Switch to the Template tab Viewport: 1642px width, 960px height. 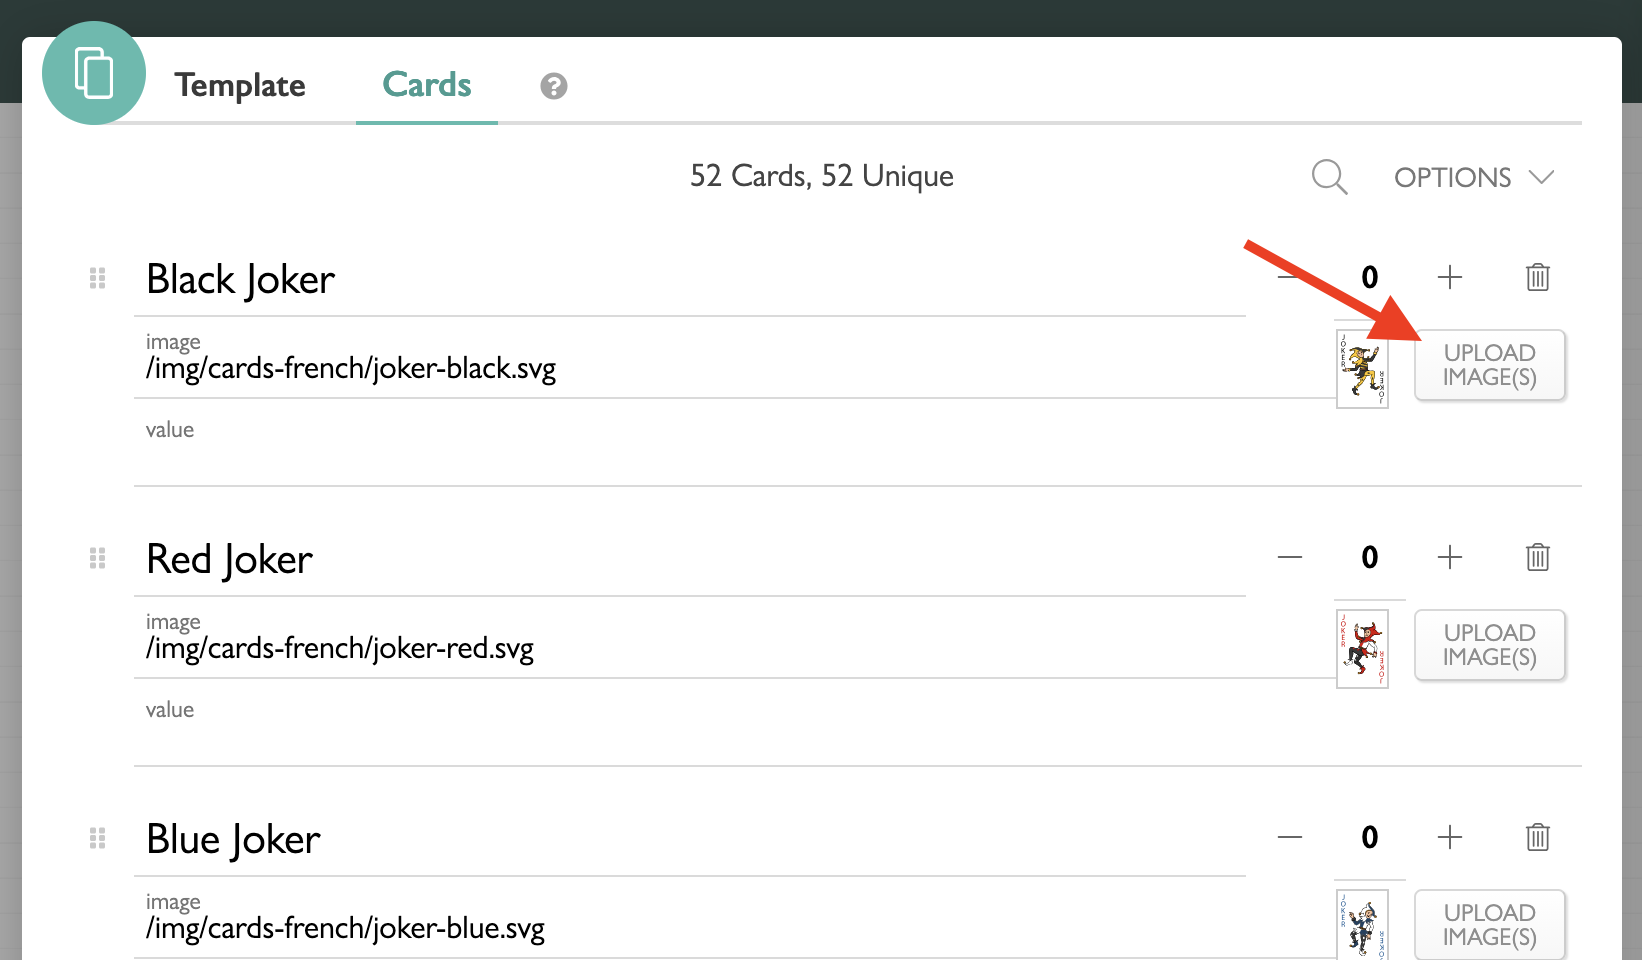click(240, 86)
